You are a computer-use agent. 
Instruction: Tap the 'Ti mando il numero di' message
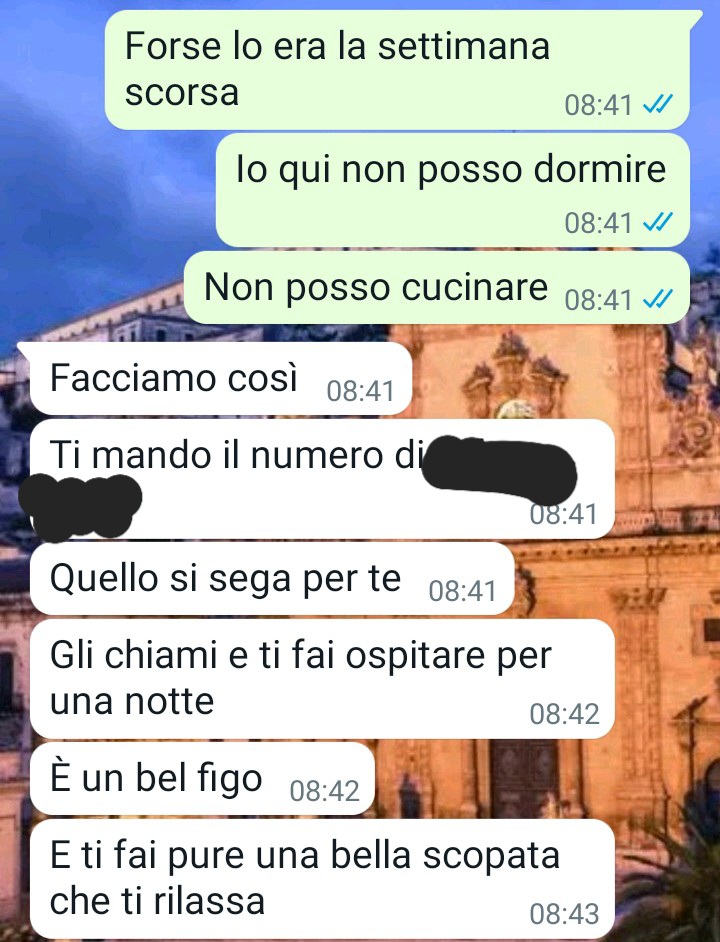[322, 479]
